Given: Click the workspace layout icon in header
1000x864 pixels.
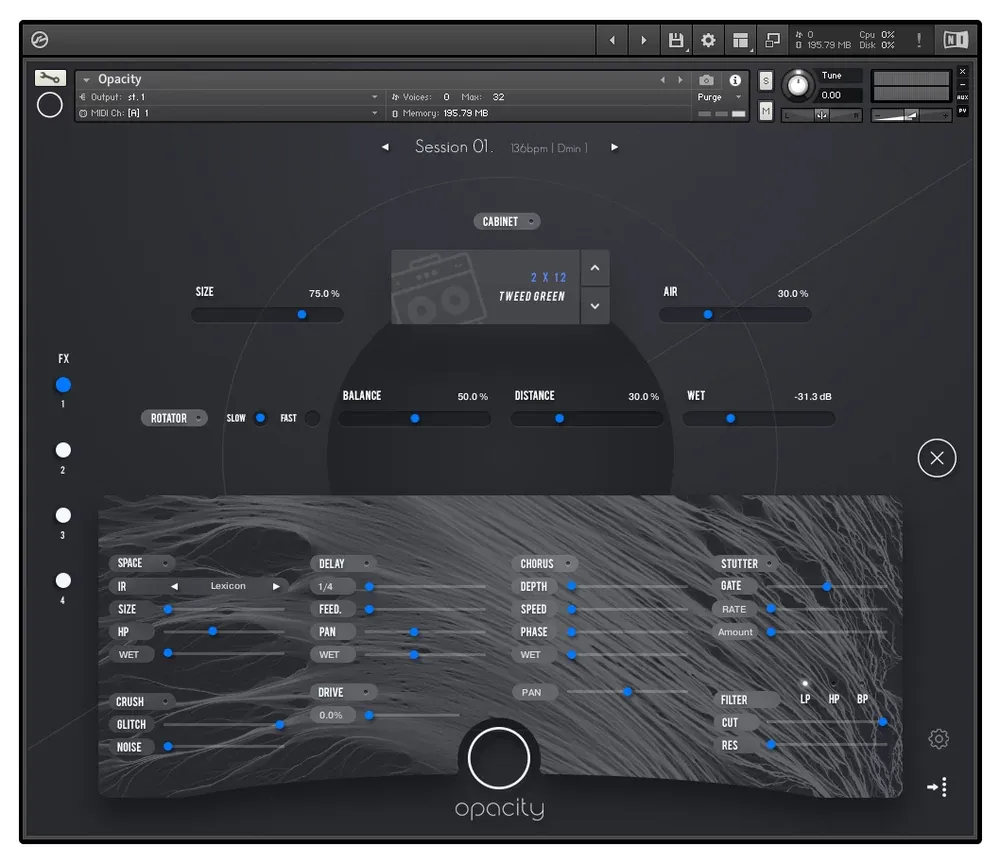Looking at the screenshot, I should click(740, 40).
